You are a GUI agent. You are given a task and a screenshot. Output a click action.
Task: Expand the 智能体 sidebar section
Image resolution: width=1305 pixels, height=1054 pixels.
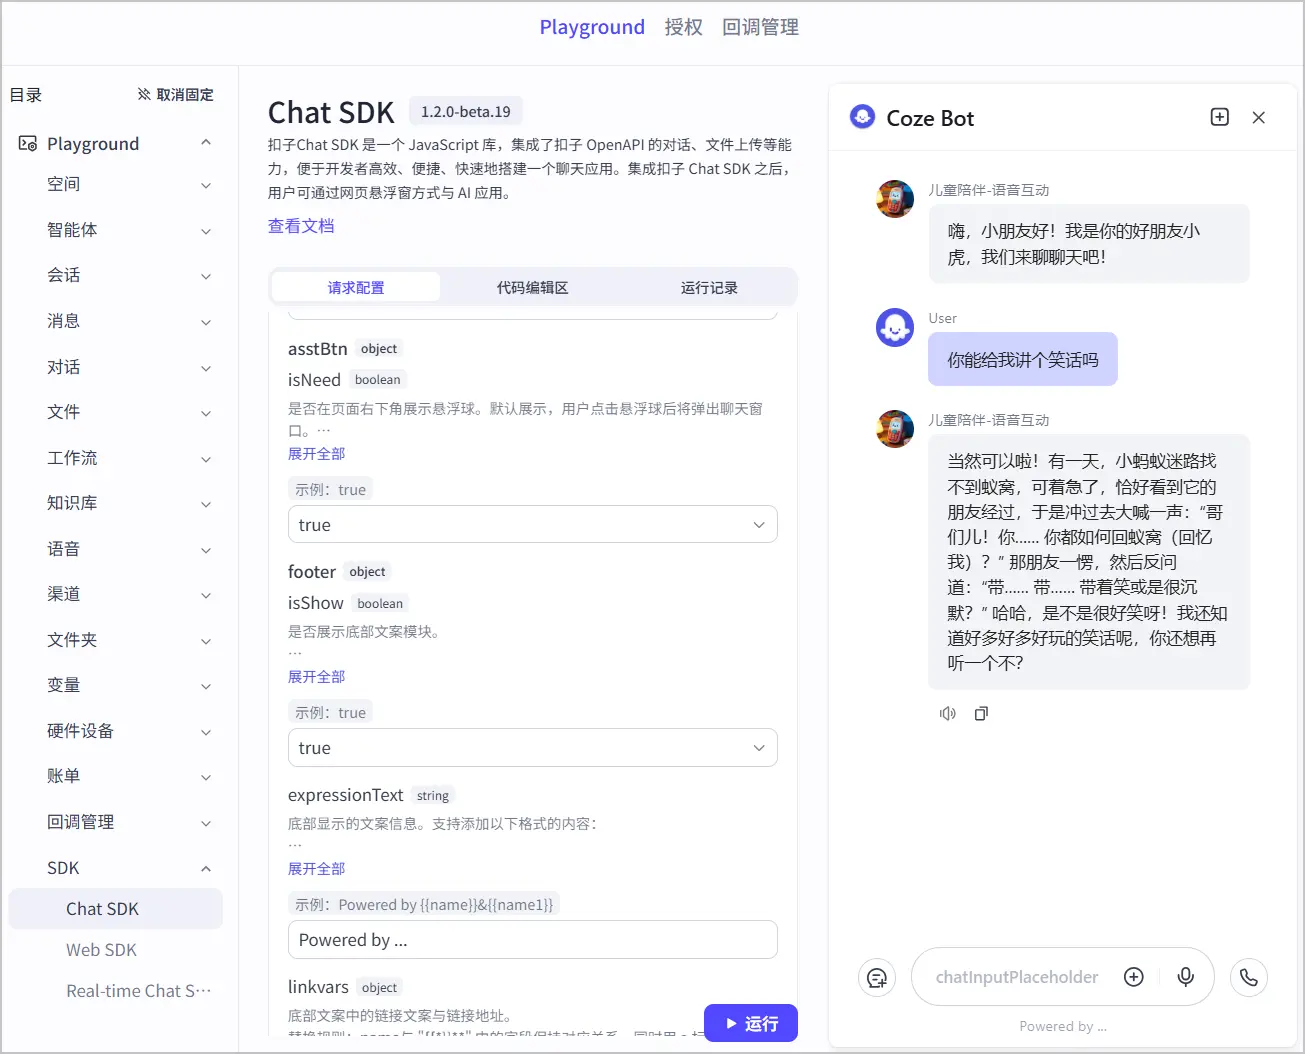(206, 231)
